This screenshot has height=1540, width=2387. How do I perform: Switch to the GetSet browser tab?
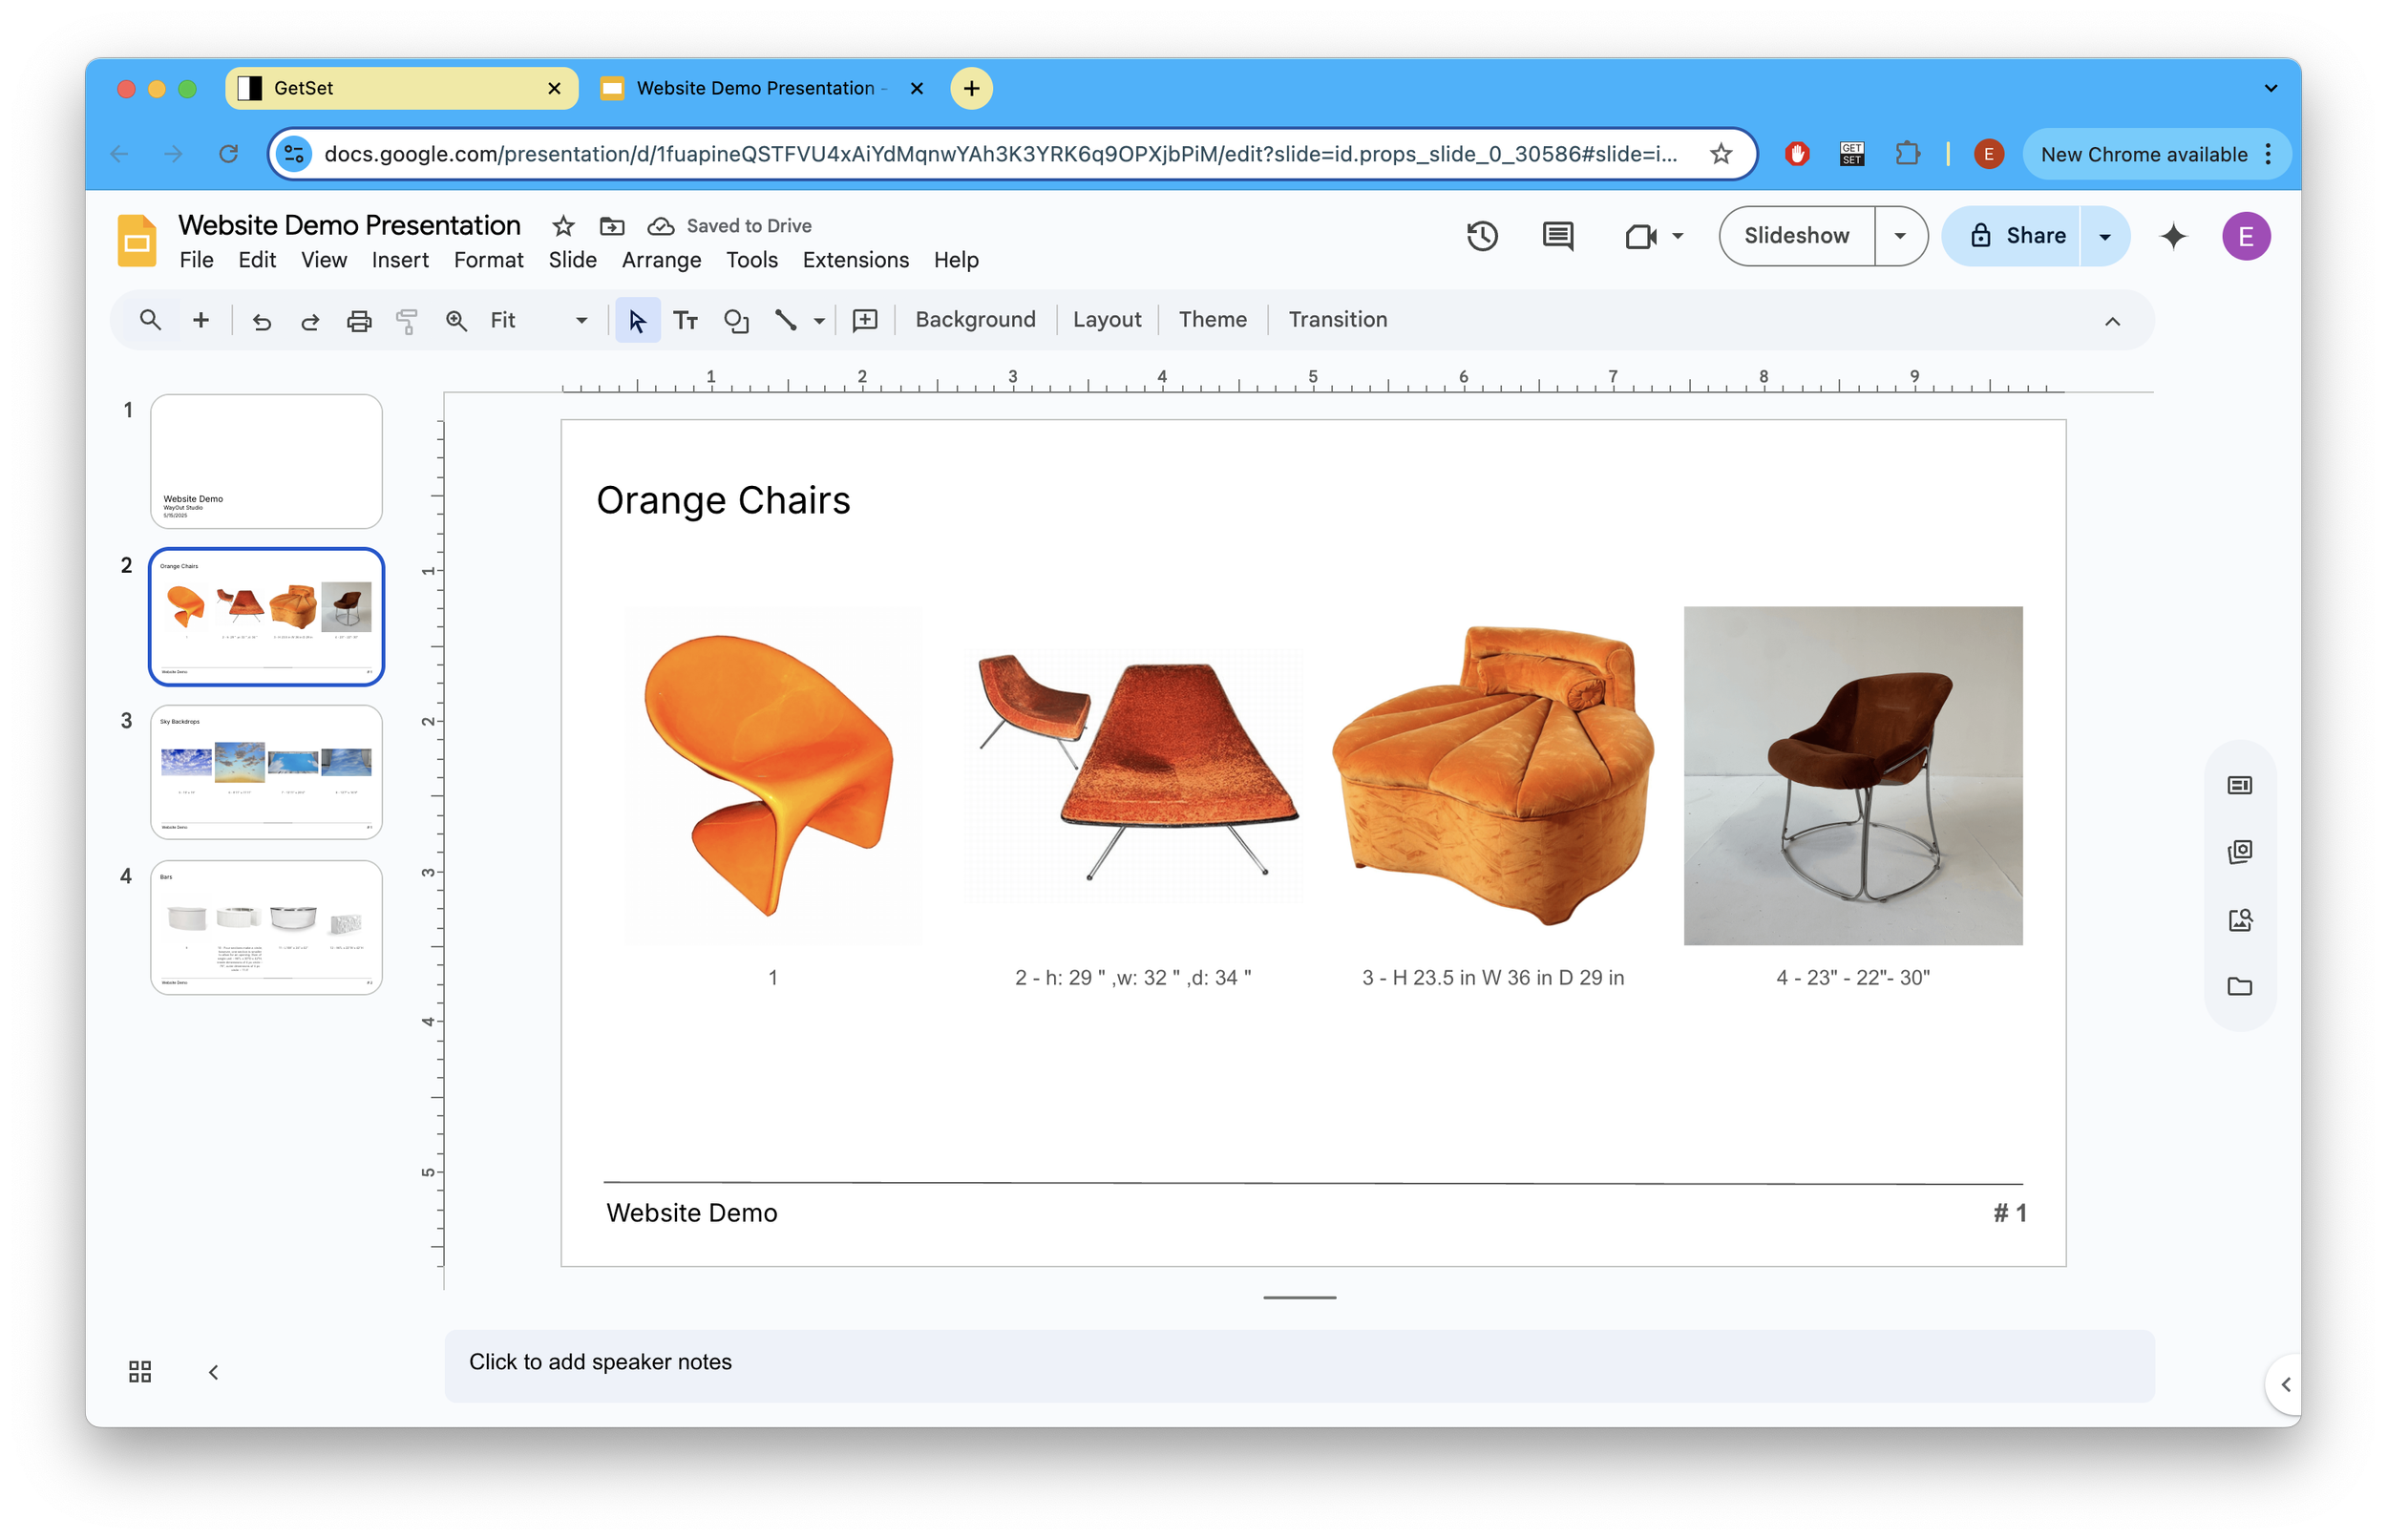(x=400, y=88)
